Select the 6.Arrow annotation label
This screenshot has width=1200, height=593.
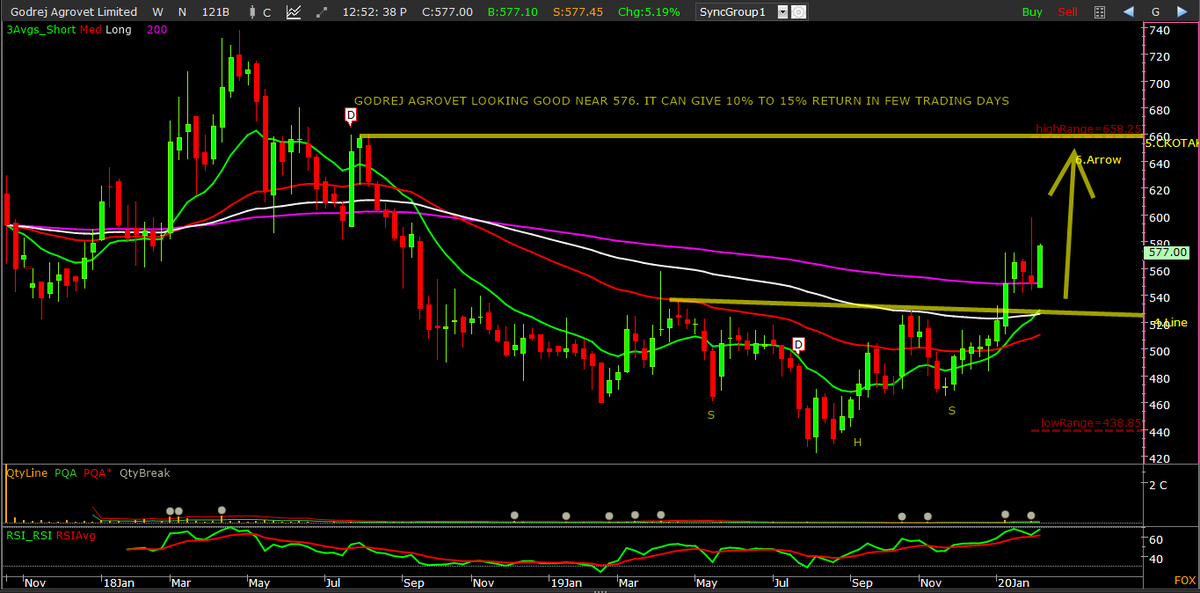1098,159
